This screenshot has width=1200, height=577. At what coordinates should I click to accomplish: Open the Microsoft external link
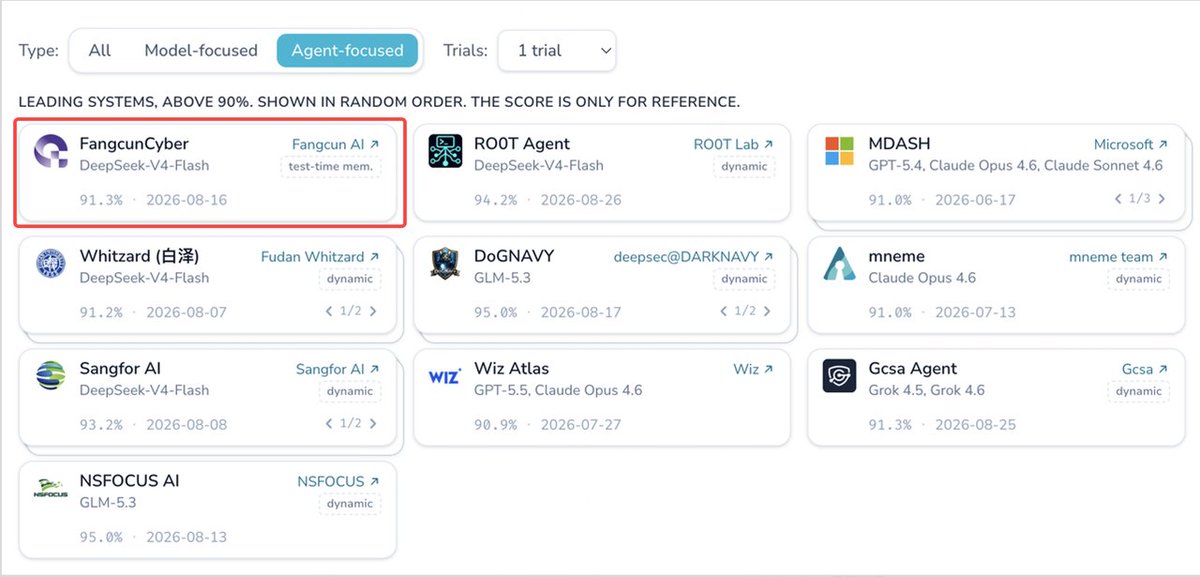(1130, 144)
